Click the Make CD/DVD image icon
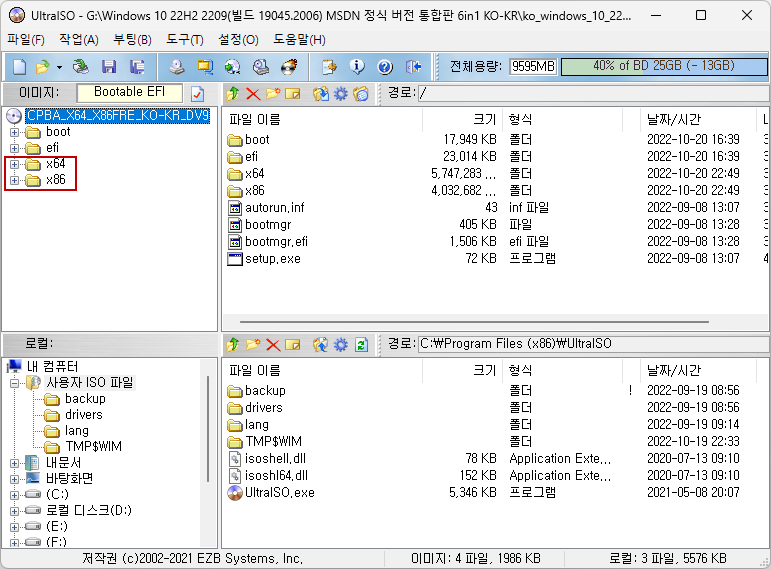This screenshot has height=569, width=771. click(177, 67)
